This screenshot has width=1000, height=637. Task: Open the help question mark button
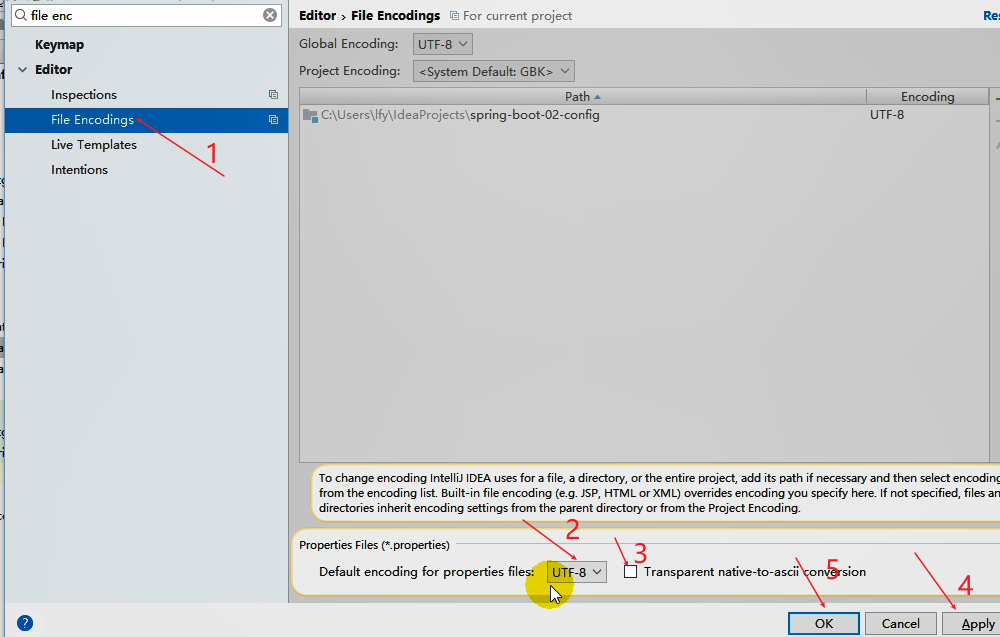coord(25,623)
